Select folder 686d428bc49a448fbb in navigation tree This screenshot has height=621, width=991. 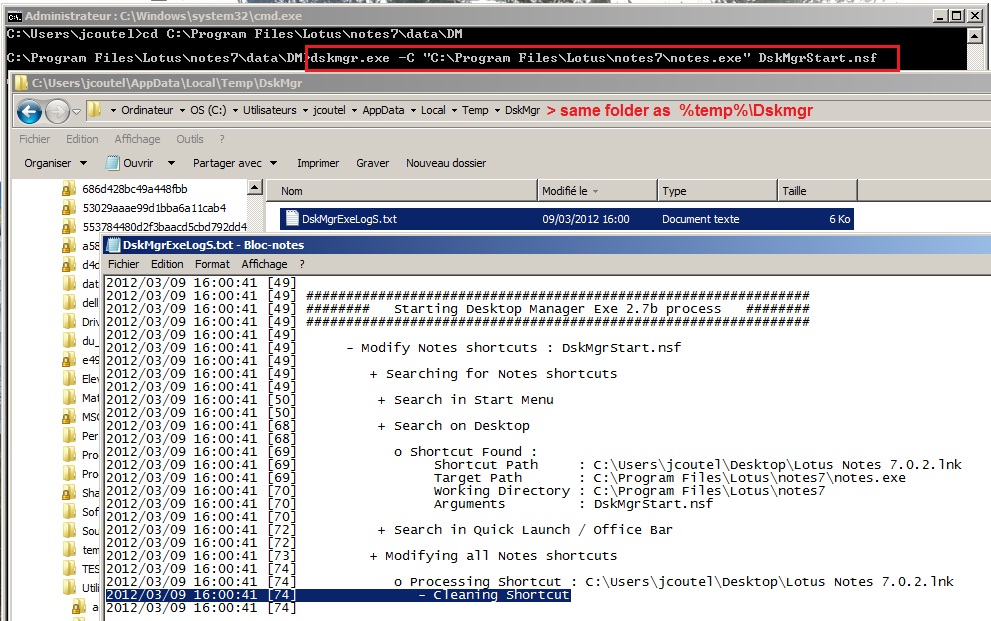click(x=135, y=189)
